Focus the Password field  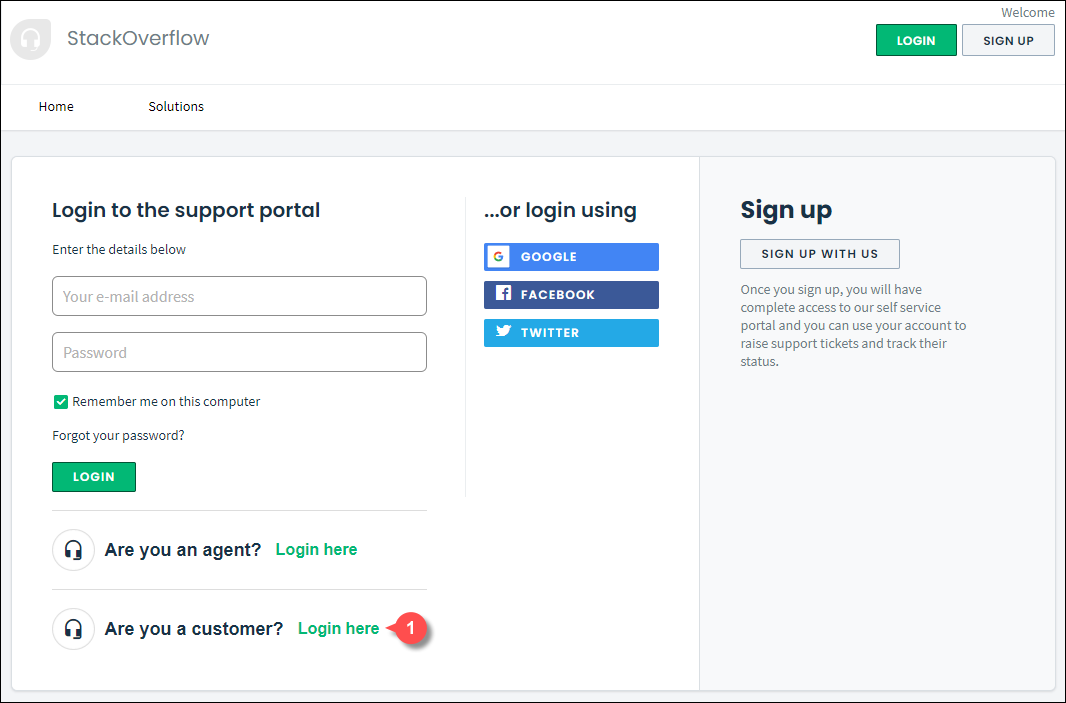239,352
